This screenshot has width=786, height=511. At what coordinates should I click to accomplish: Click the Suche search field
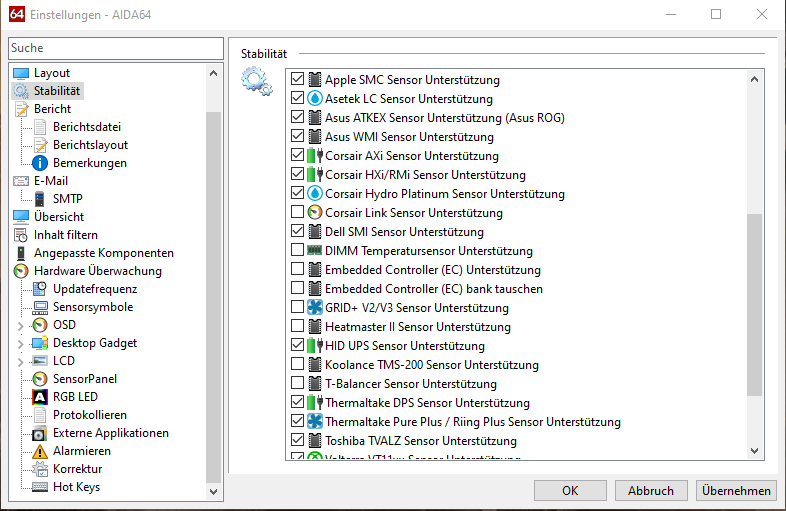pyautogui.click(x=116, y=48)
